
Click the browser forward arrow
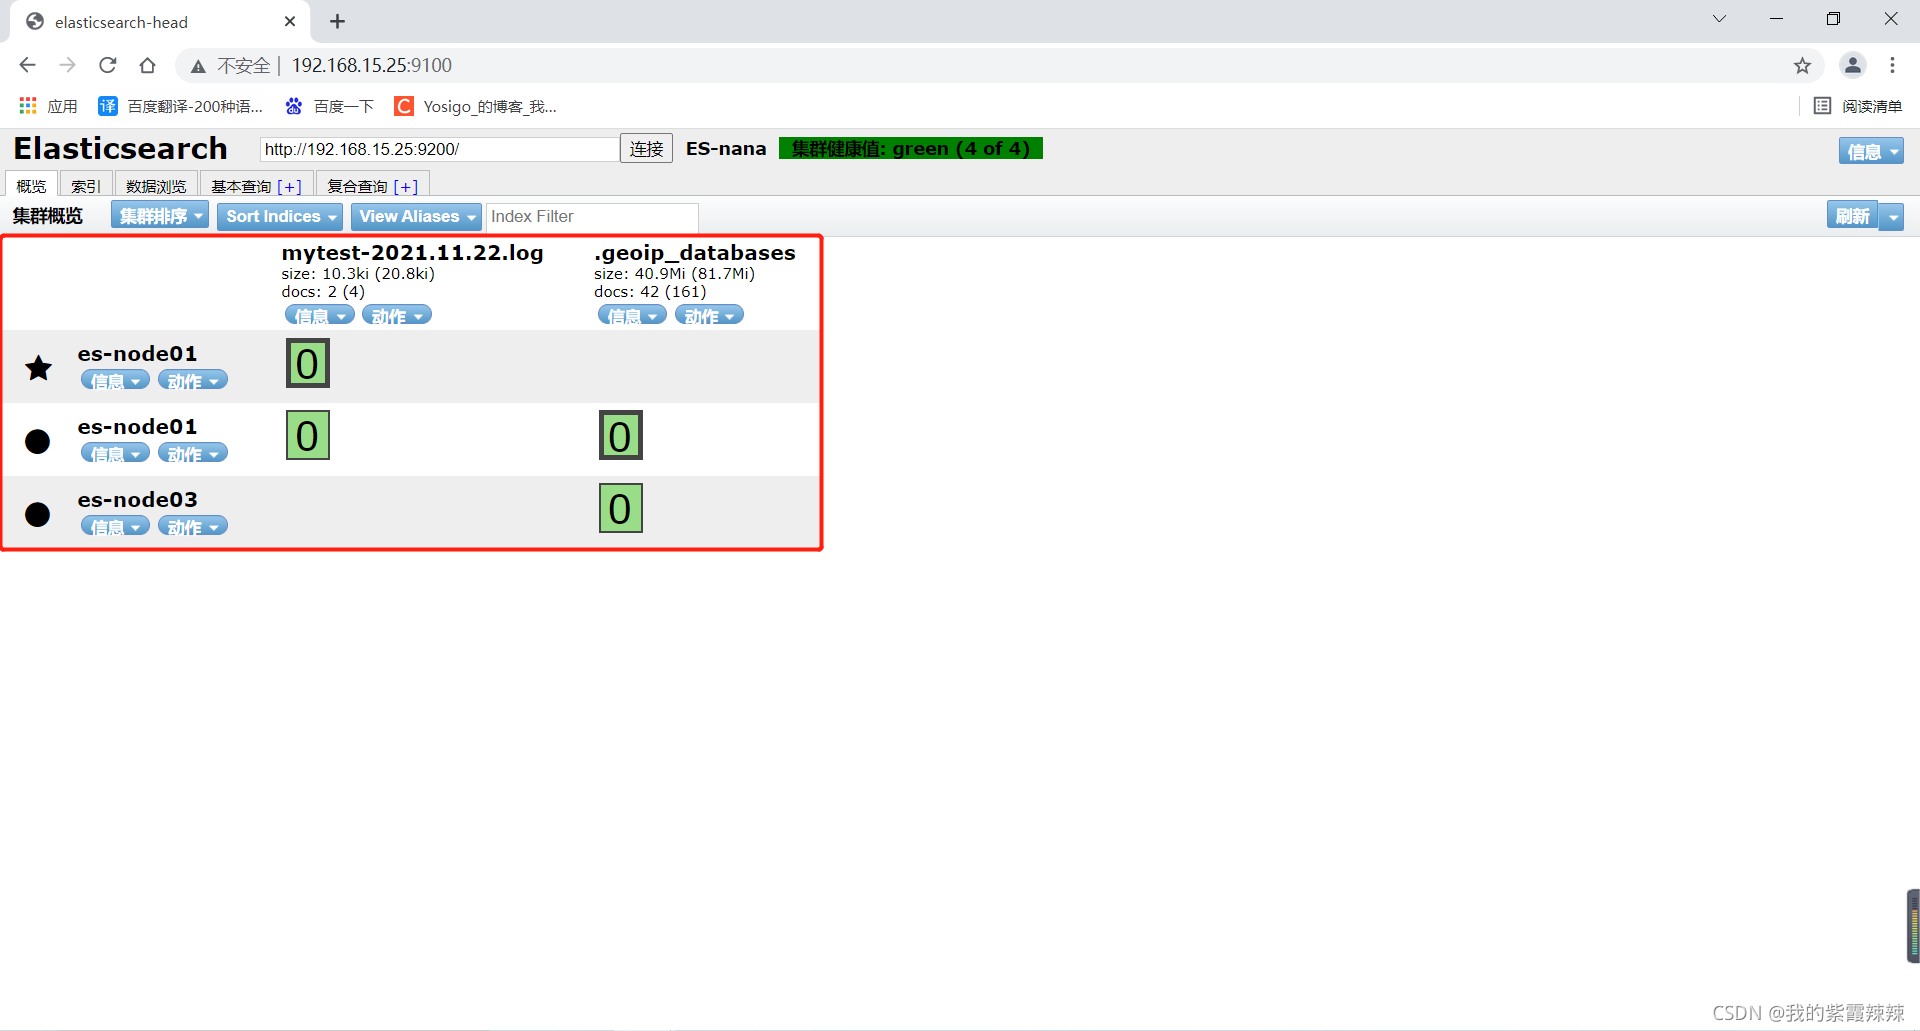pos(67,65)
